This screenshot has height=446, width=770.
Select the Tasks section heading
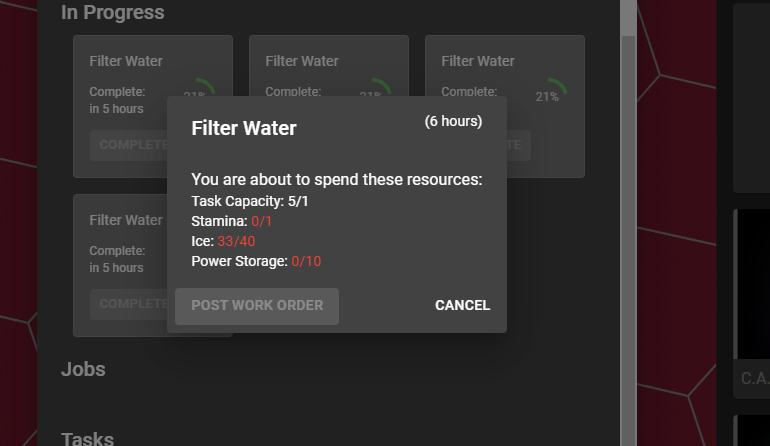coord(87,439)
